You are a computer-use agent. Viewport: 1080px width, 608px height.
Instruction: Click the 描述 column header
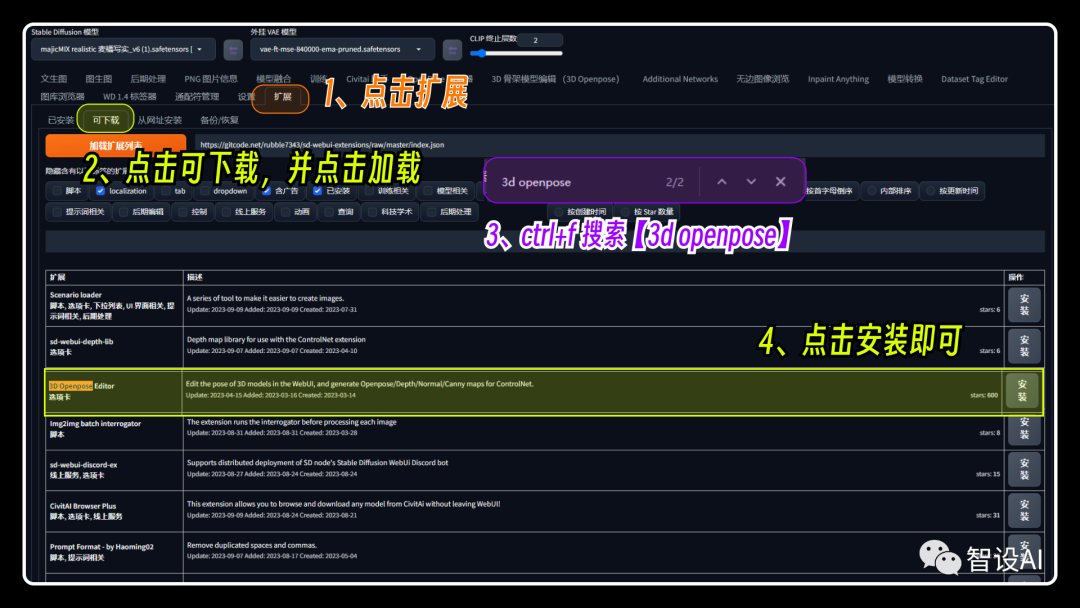click(x=195, y=277)
